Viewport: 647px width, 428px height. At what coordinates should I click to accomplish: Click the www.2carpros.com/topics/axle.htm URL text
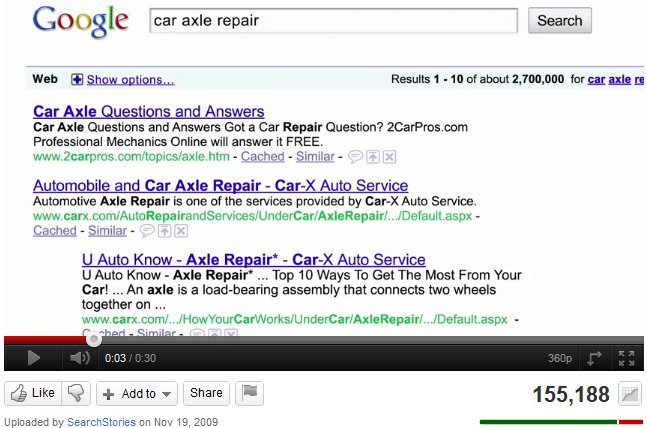pos(131,156)
